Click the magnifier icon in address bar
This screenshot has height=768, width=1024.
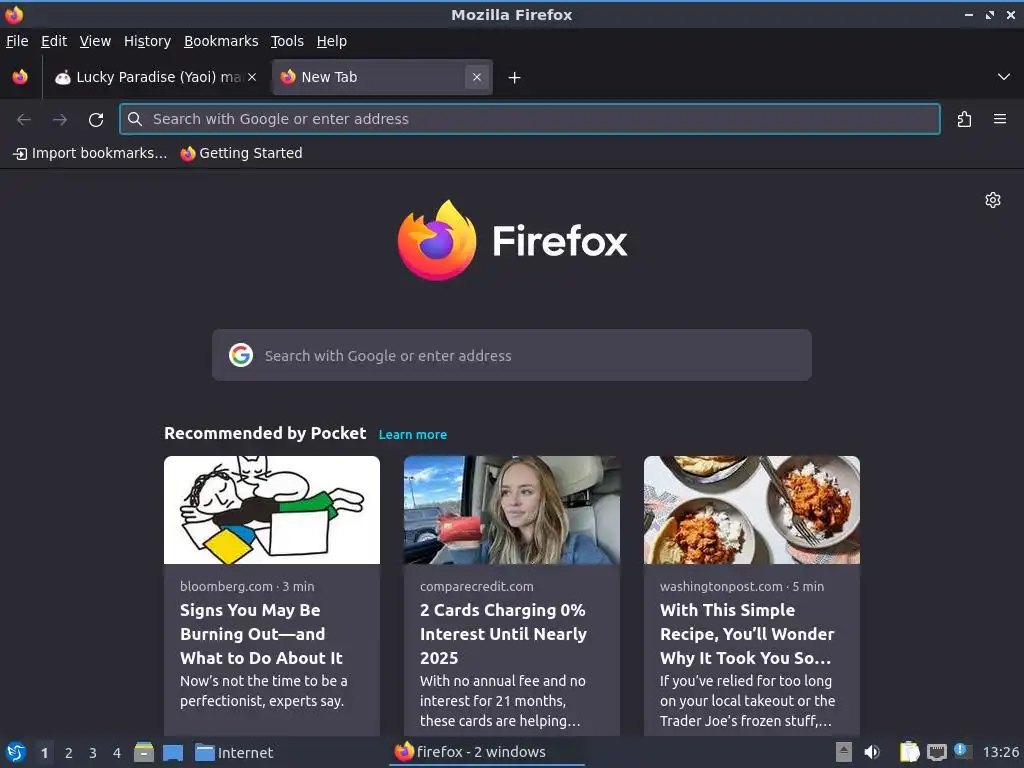[x=135, y=119]
